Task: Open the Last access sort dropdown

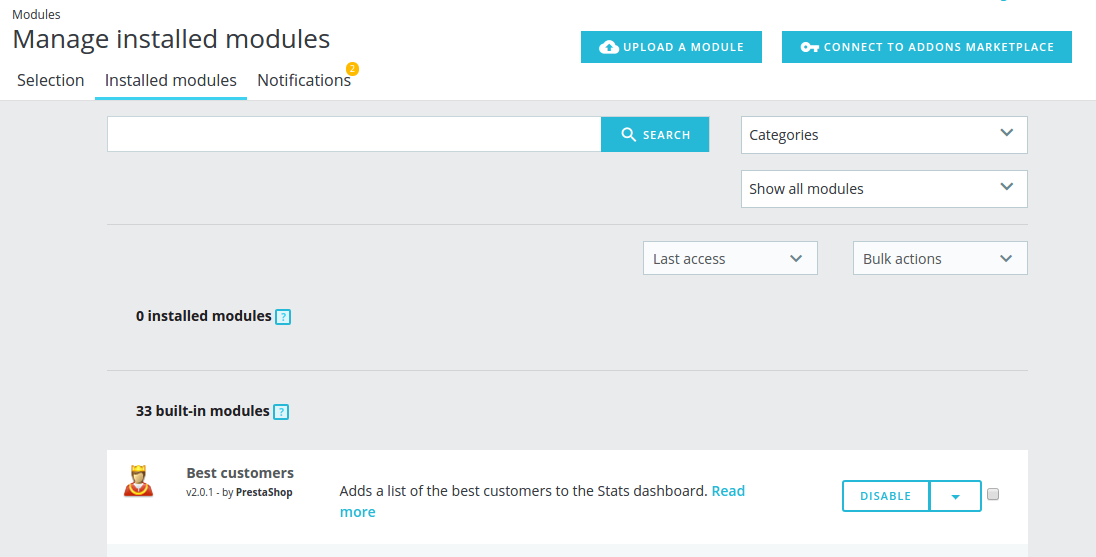Action: [x=730, y=259]
